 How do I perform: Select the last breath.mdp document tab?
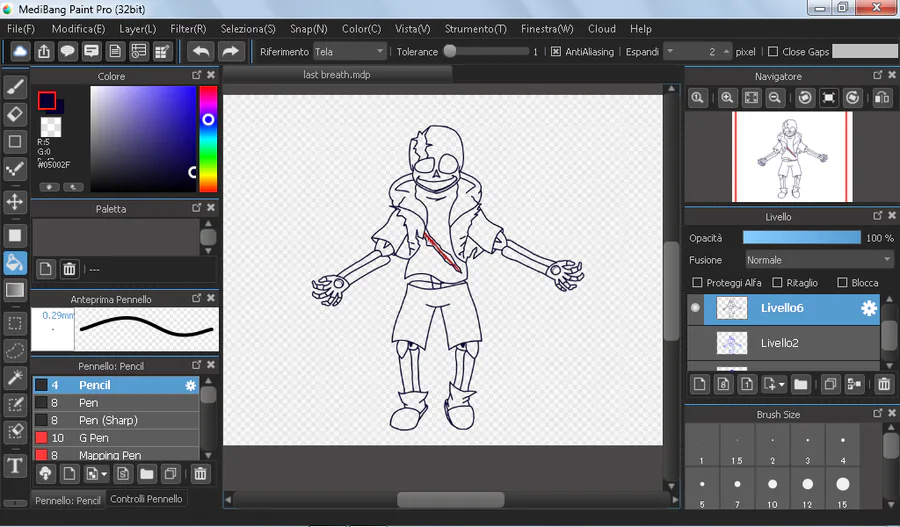coord(337,75)
